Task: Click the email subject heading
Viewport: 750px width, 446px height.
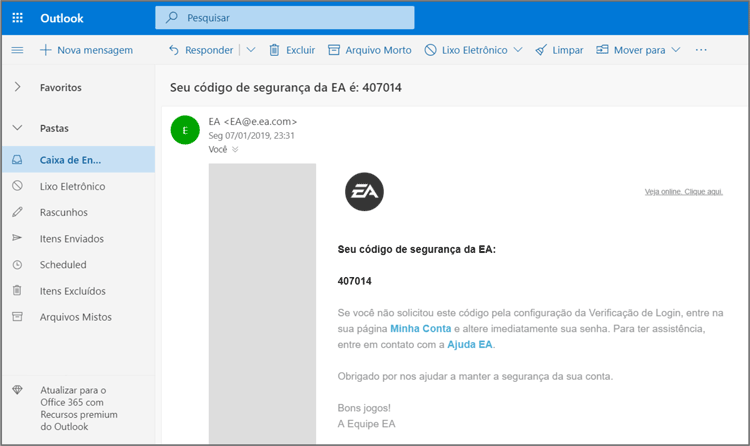Action: (286, 88)
